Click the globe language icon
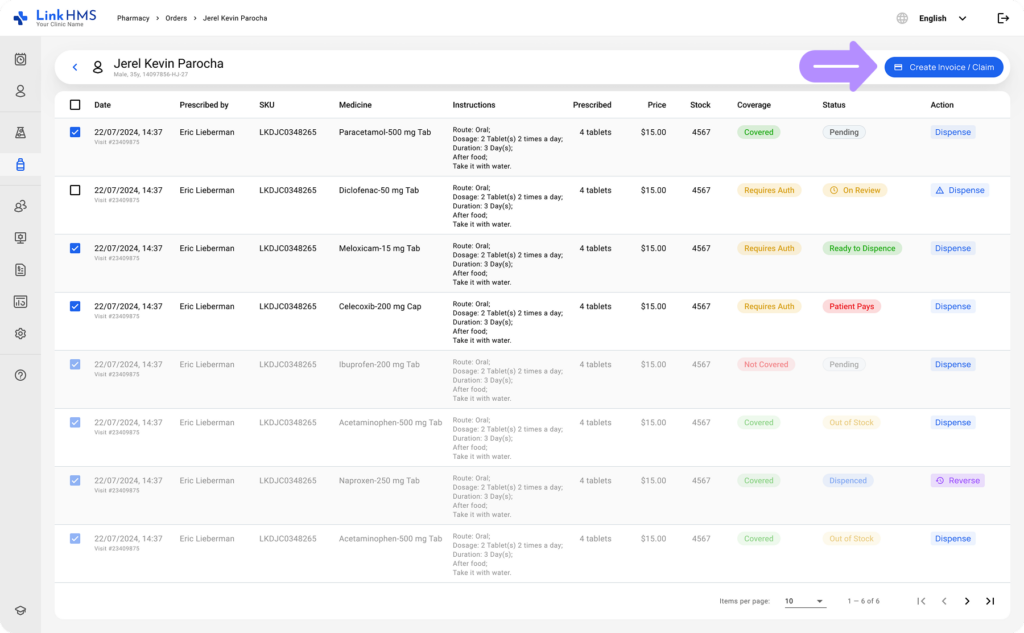This screenshot has width=1024, height=633. (x=902, y=18)
